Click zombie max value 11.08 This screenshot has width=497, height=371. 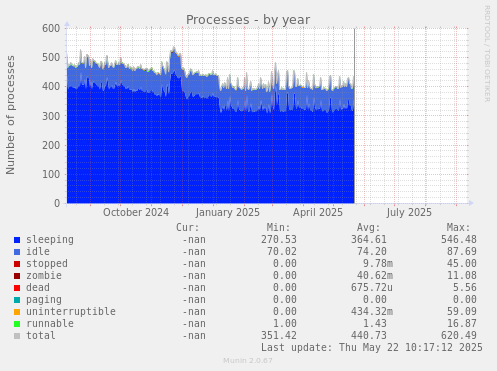462,276
